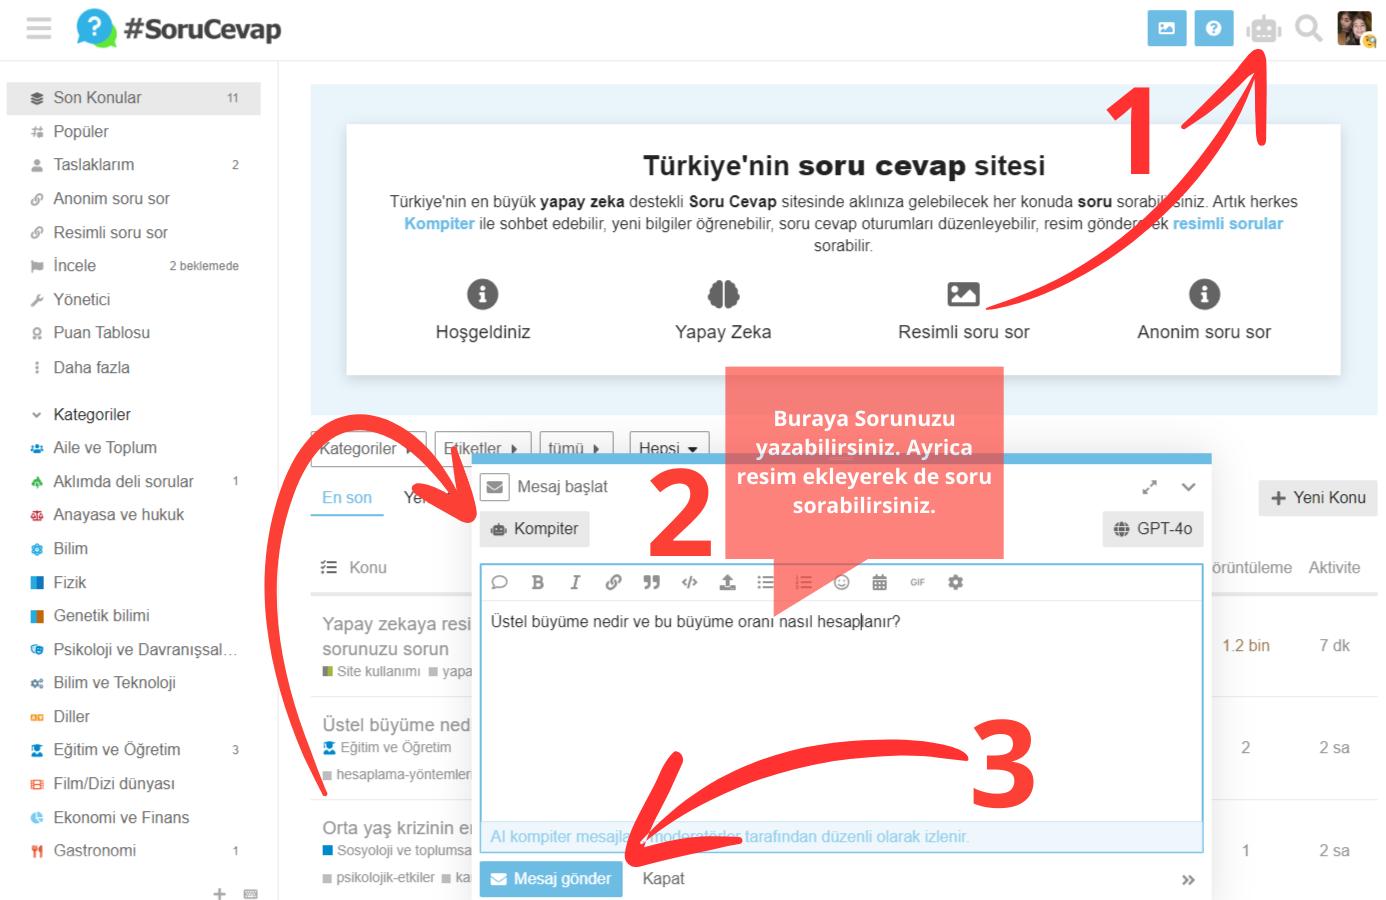Open the GIF picker in the editor toolbar
Screen dimensions: 1386x900
917,581
